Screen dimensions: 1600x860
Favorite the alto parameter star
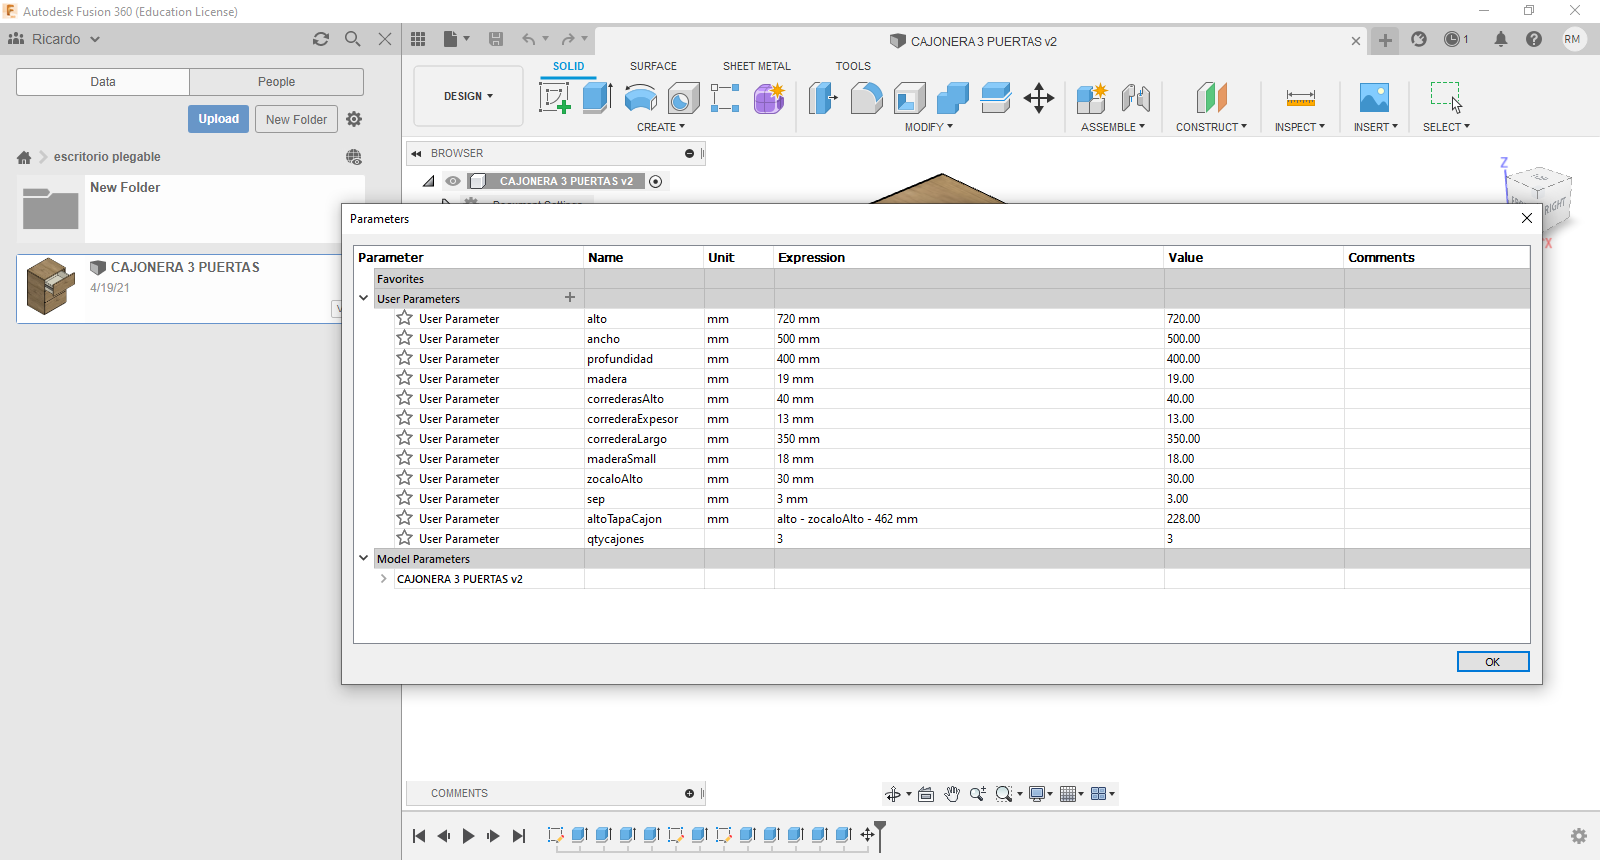coord(405,318)
